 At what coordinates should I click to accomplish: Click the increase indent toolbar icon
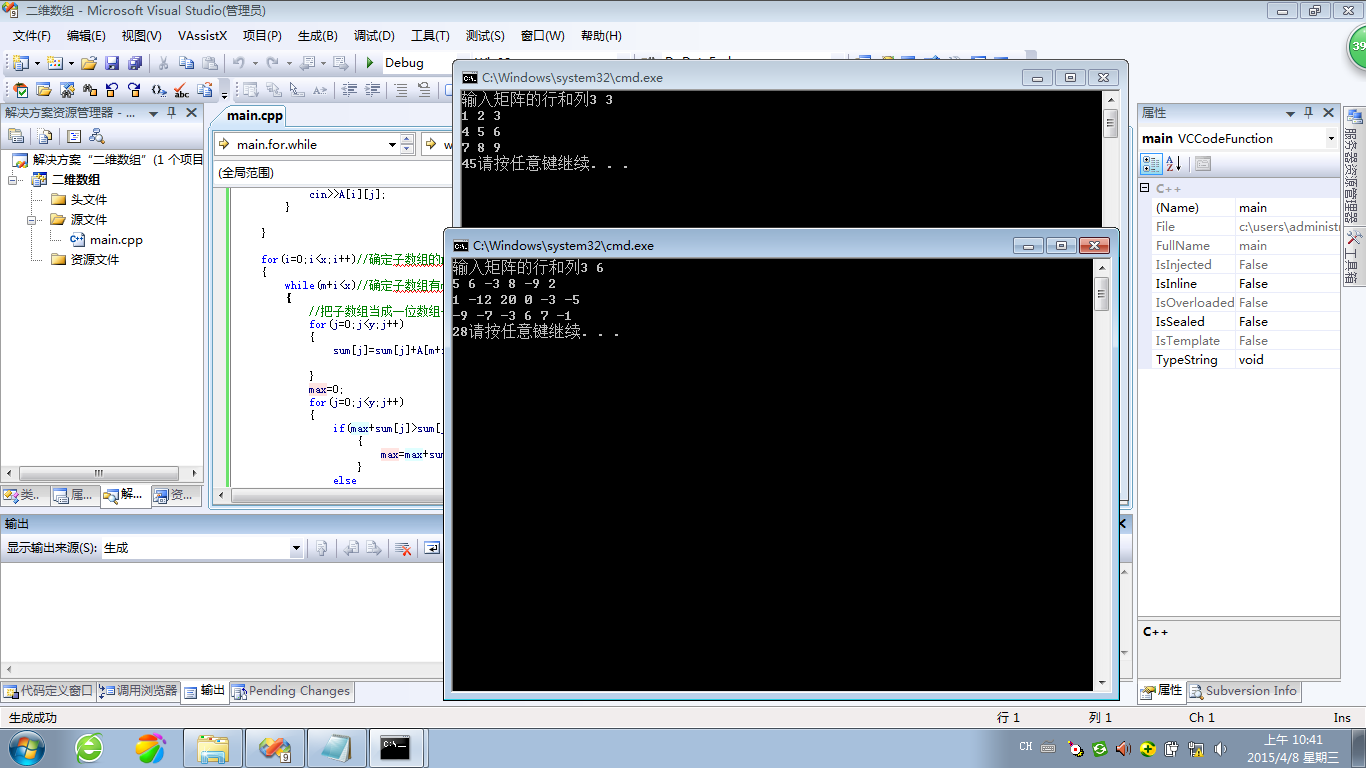373,90
